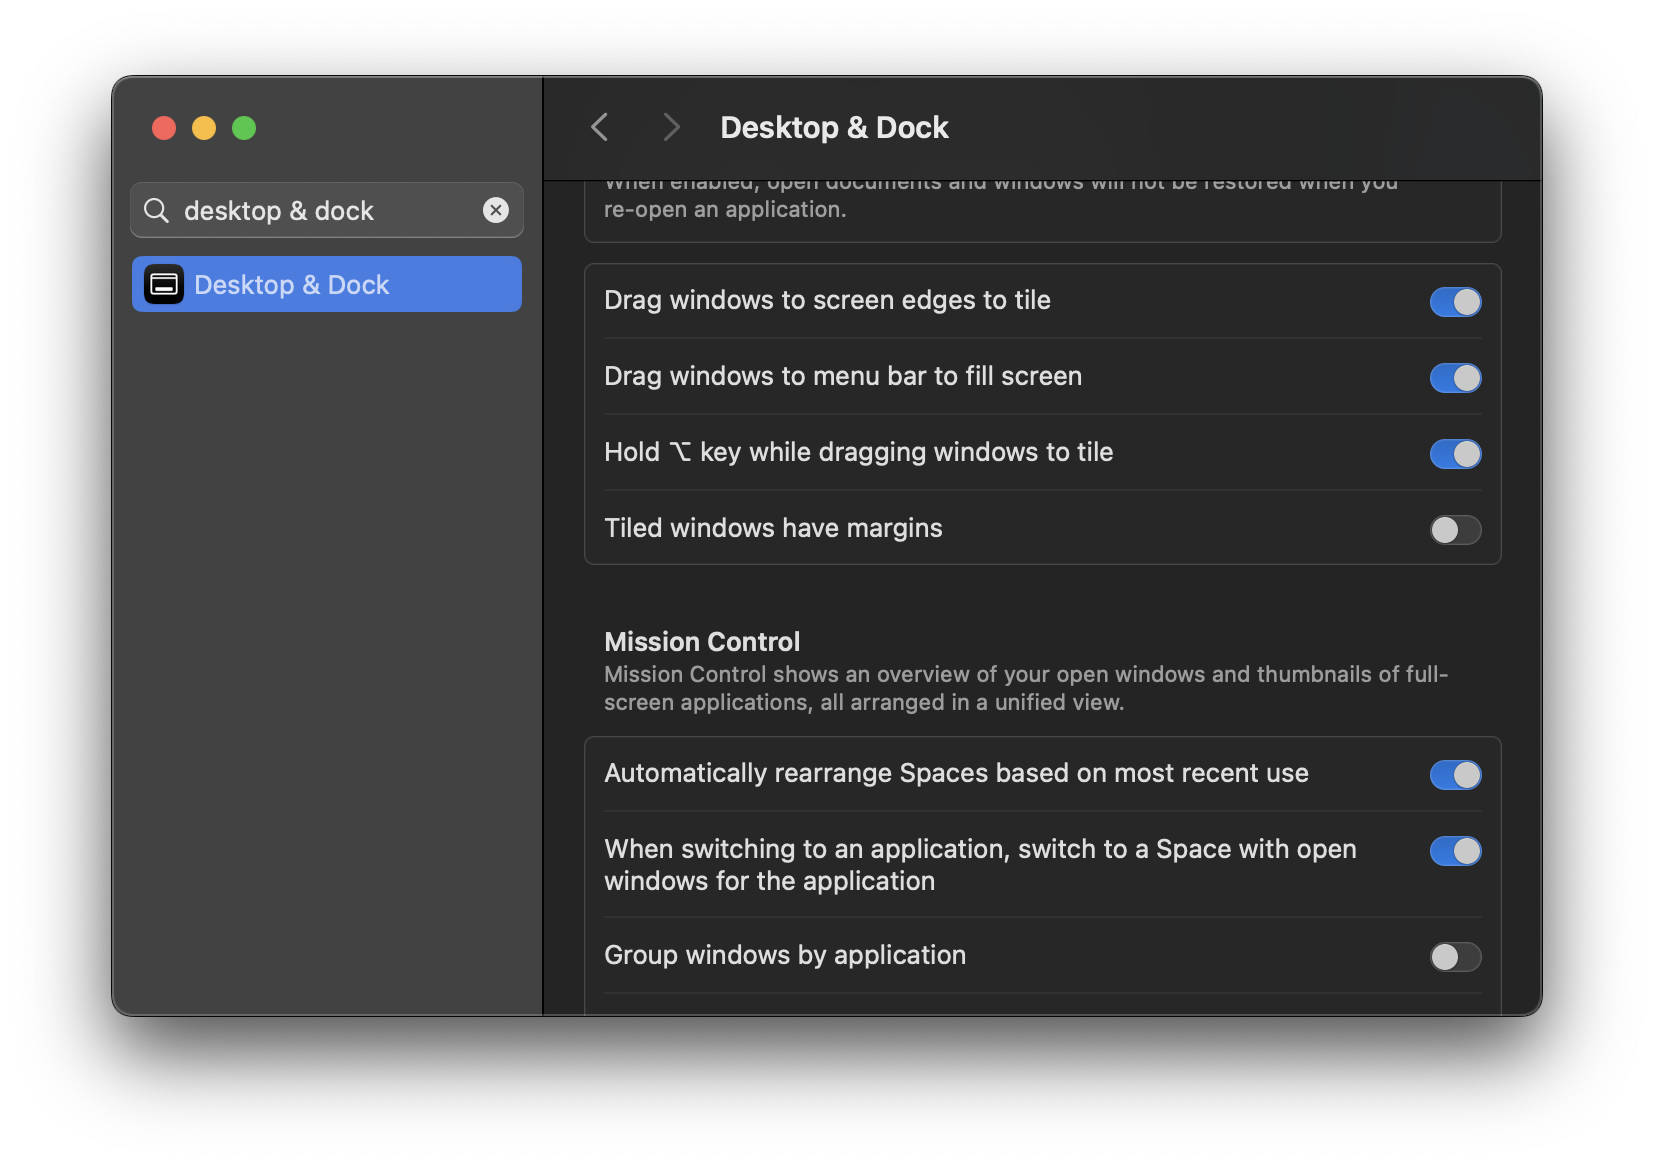Enable Tiled windows have margins

[x=1455, y=530]
